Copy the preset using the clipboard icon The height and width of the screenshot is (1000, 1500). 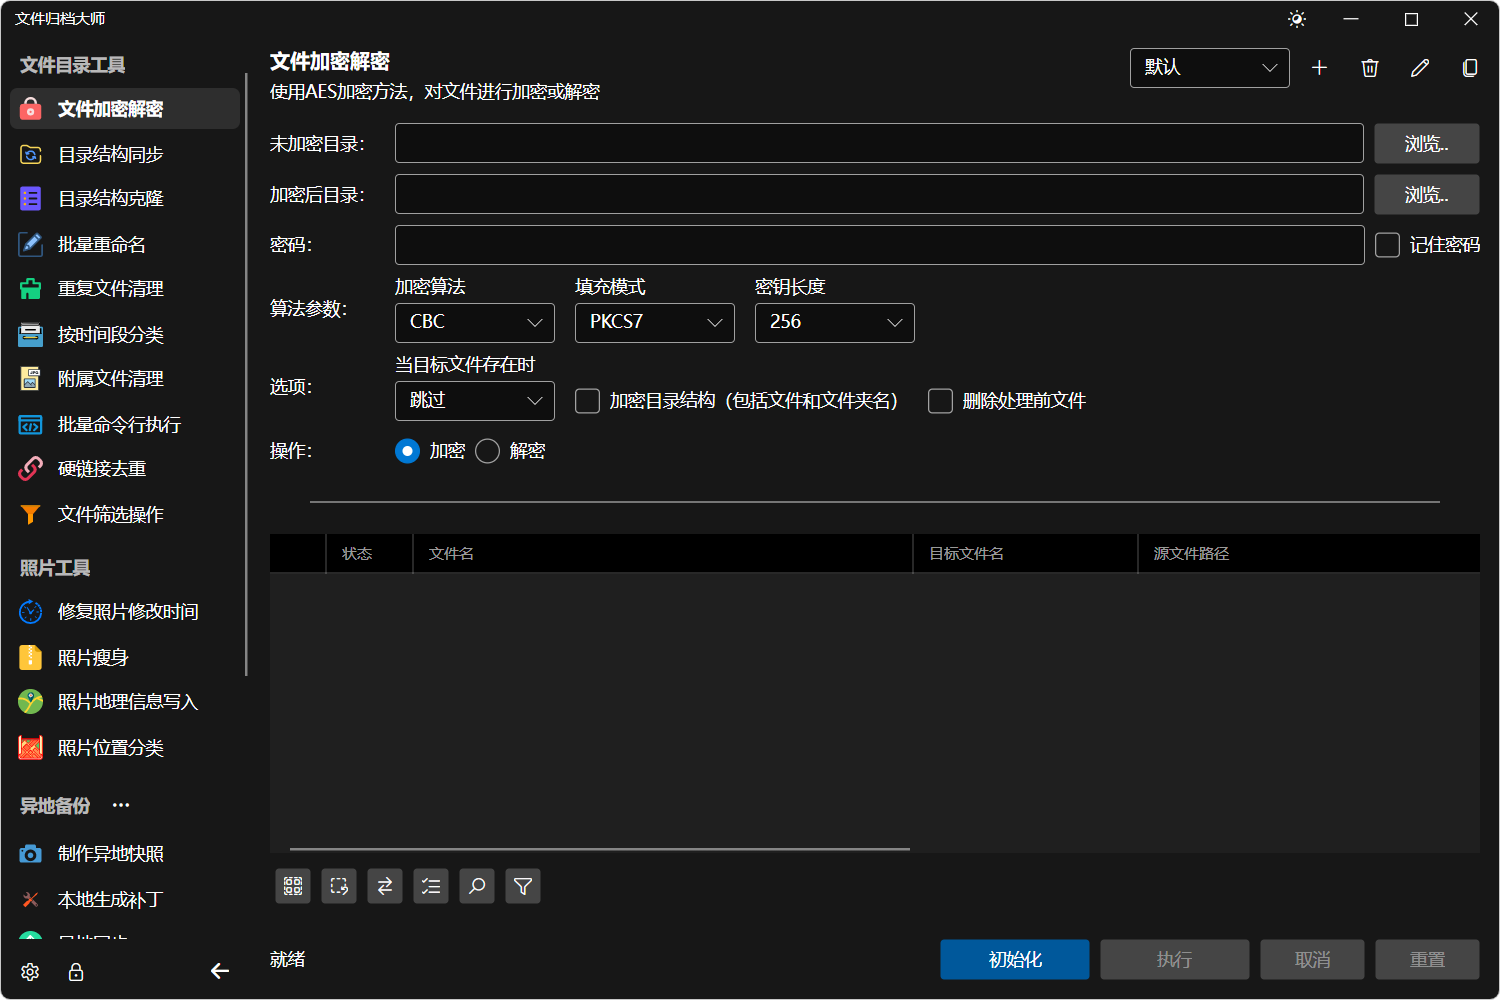(1470, 67)
